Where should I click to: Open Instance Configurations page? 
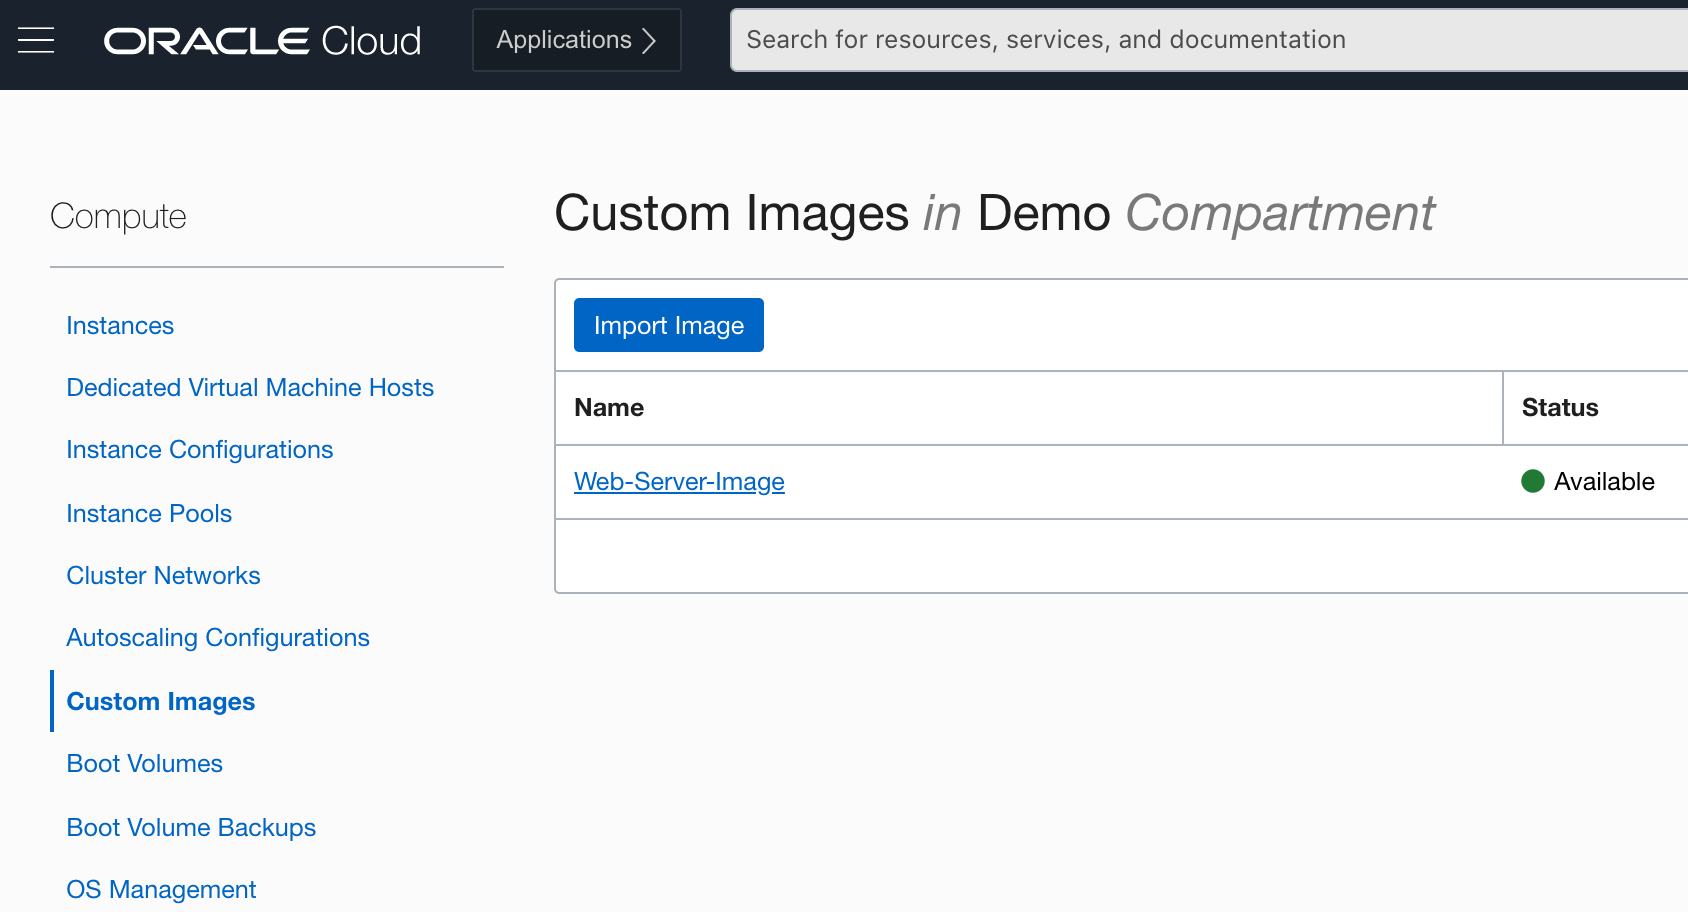(199, 450)
